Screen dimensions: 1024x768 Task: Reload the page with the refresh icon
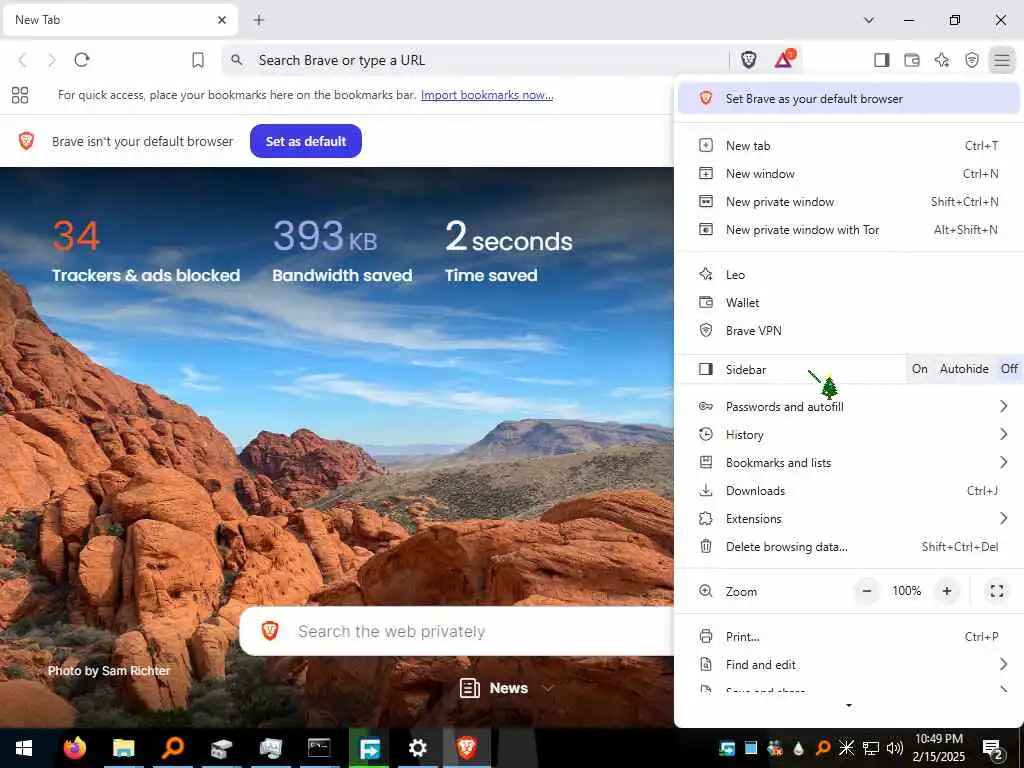click(x=82, y=60)
